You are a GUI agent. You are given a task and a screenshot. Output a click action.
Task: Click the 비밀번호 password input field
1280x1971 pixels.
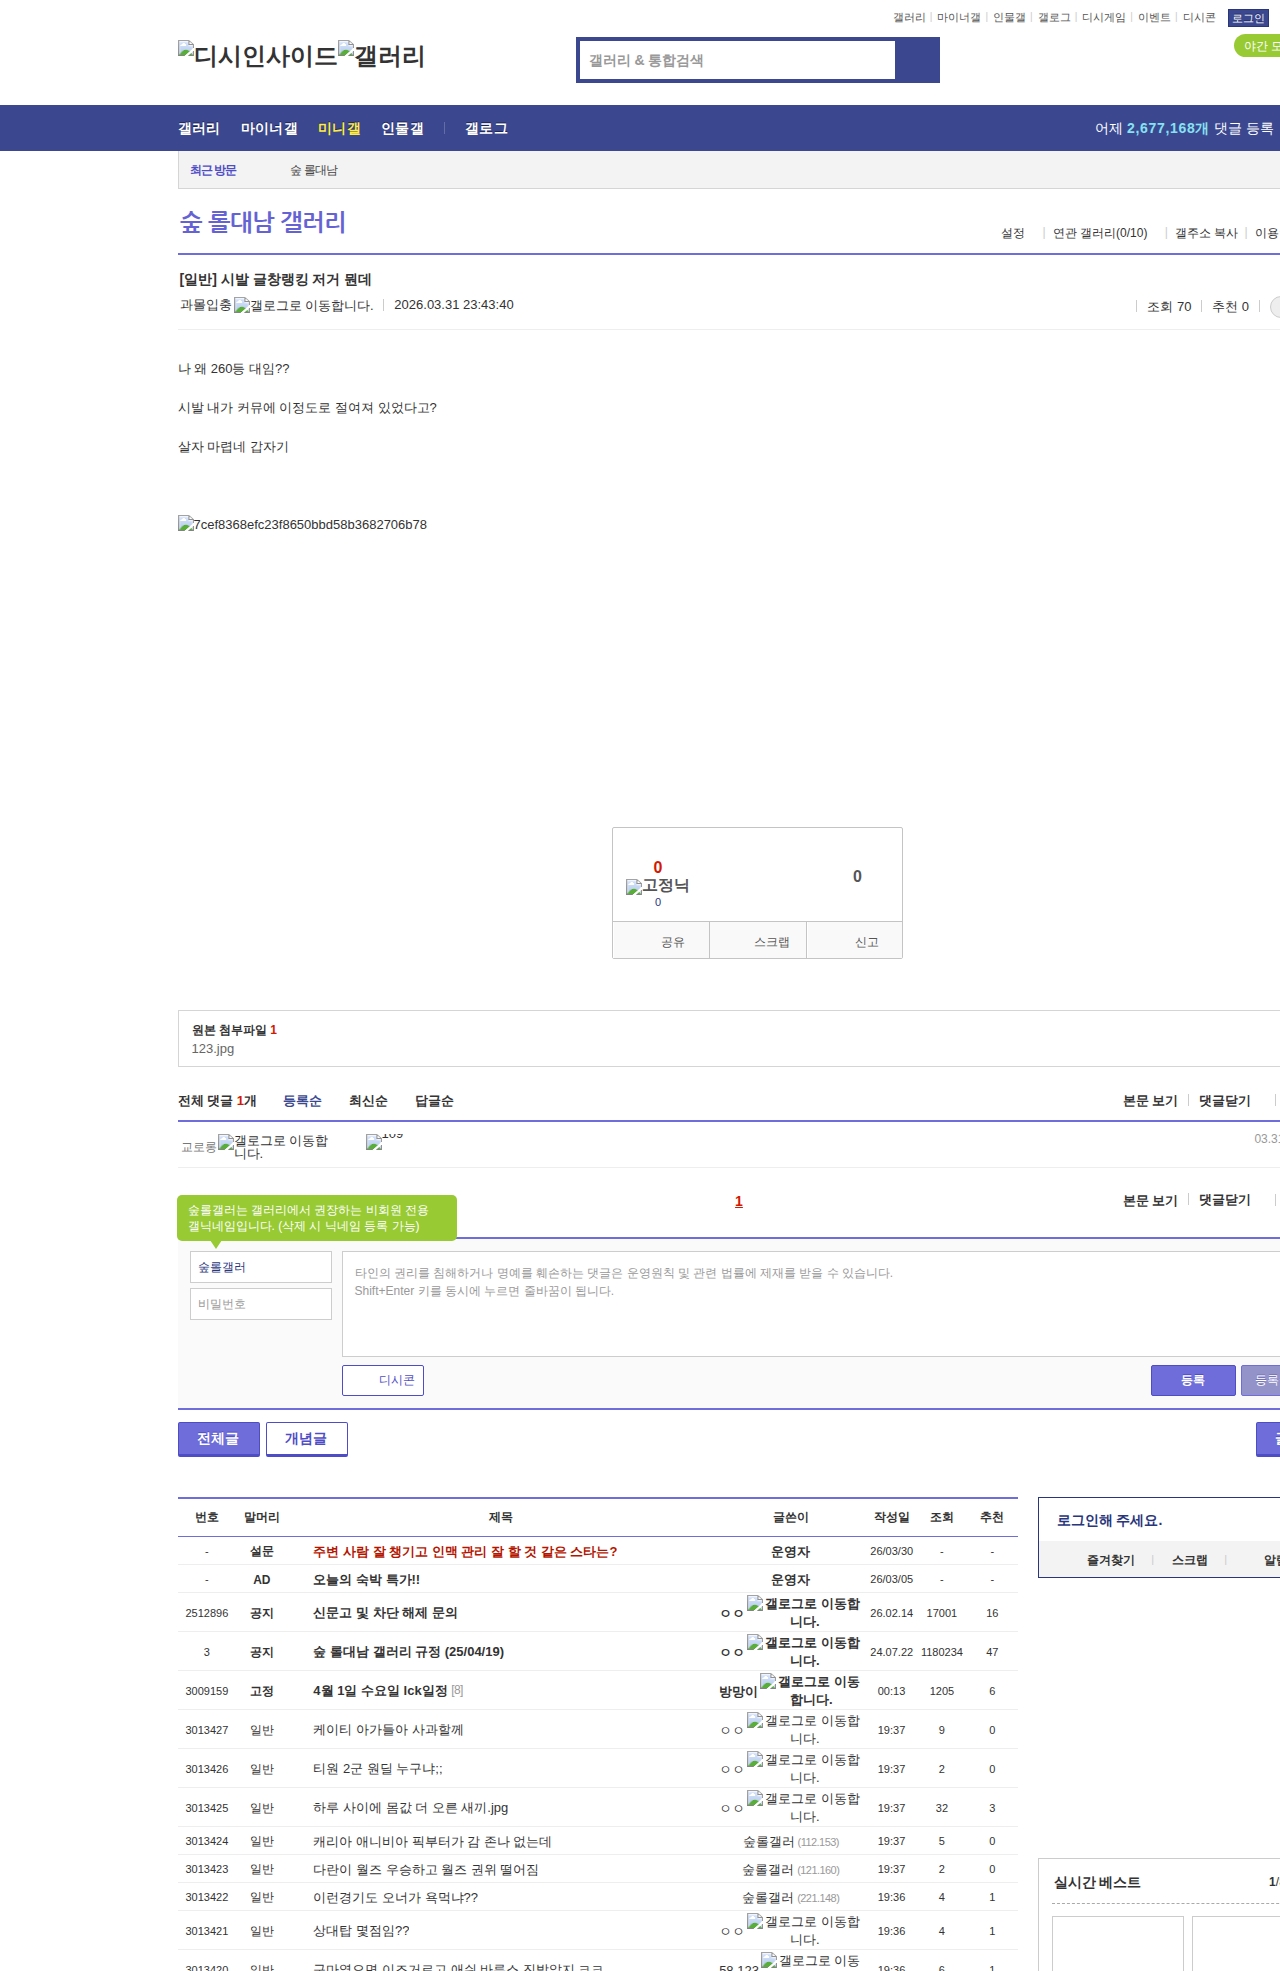click(x=261, y=1304)
